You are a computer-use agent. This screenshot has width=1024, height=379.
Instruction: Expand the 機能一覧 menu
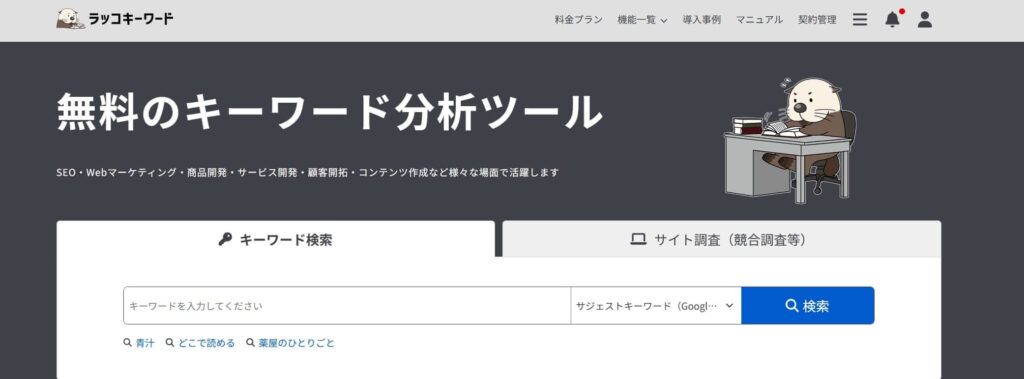click(643, 20)
